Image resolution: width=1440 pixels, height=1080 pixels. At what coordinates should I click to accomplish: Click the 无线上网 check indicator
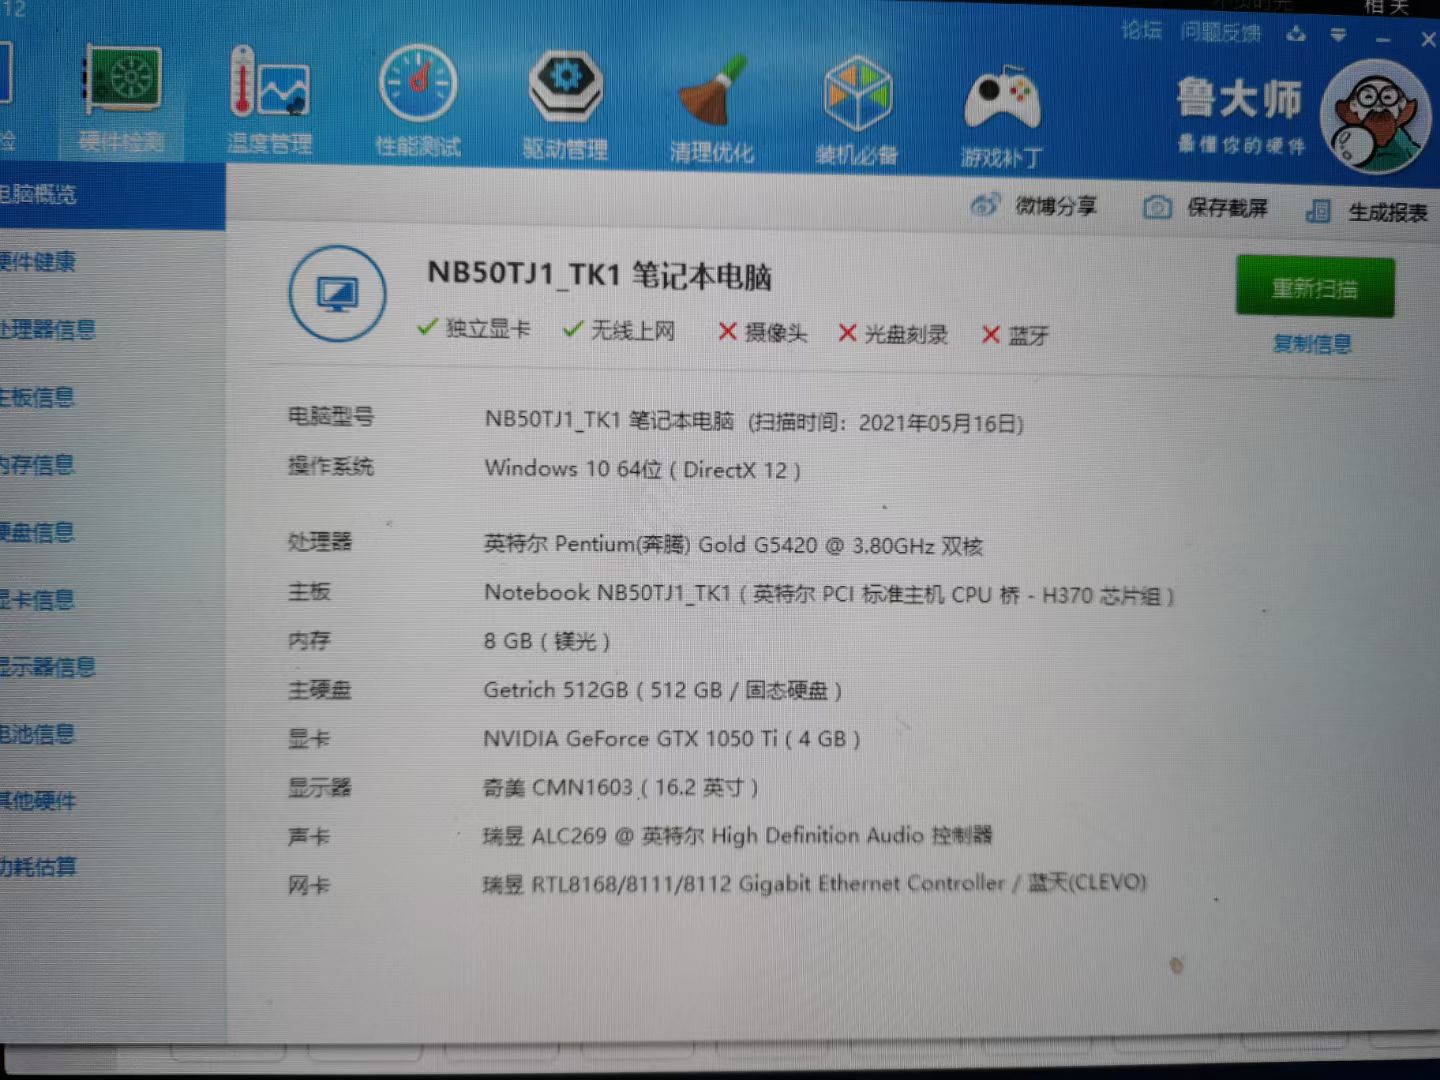click(619, 330)
